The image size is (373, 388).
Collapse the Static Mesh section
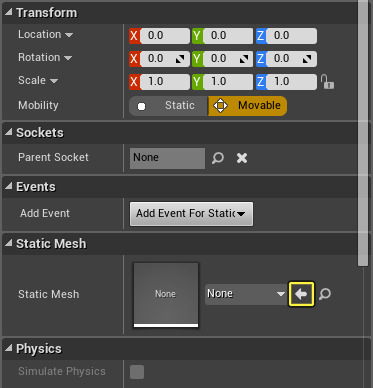pyautogui.click(x=9, y=243)
